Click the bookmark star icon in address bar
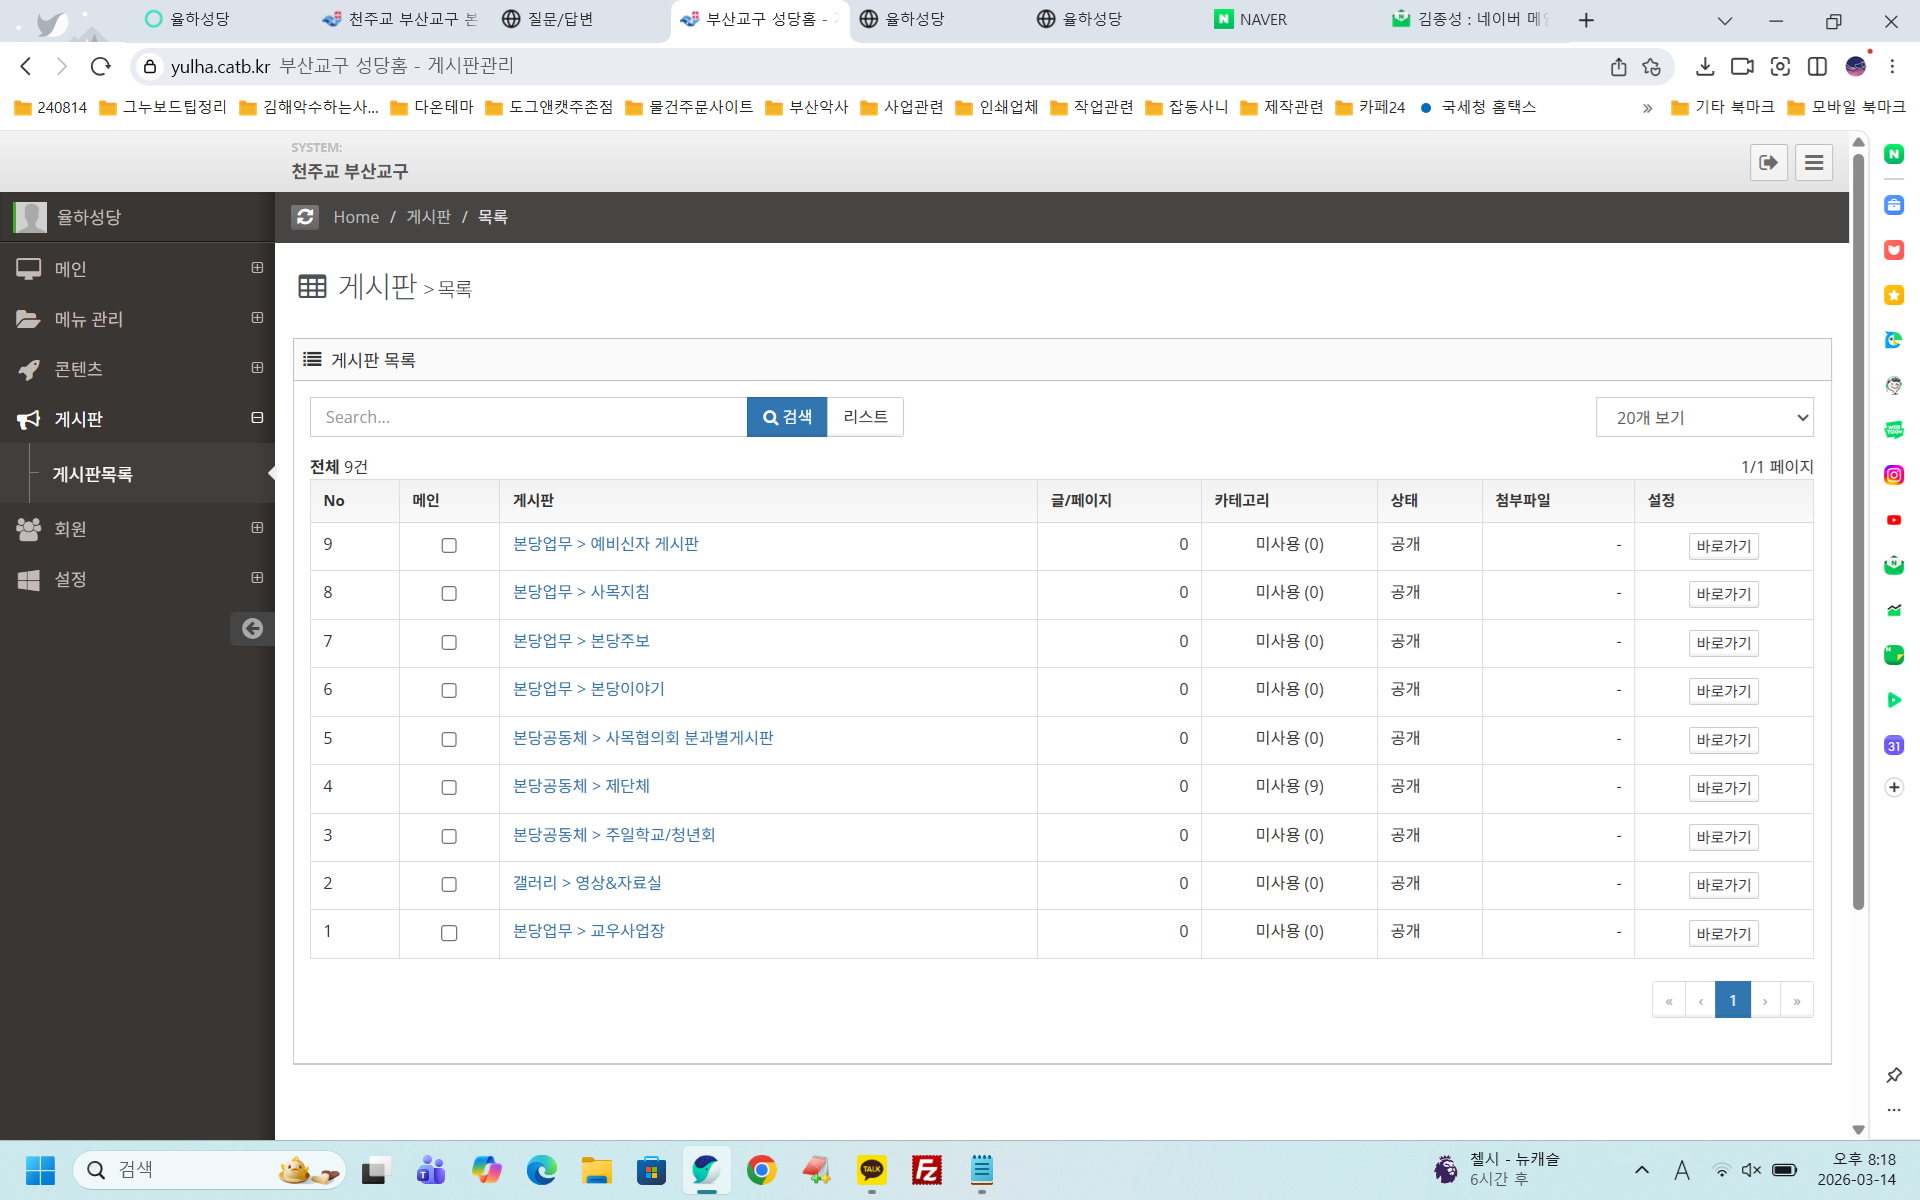Image resolution: width=1920 pixels, height=1200 pixels. (1651, 67)
